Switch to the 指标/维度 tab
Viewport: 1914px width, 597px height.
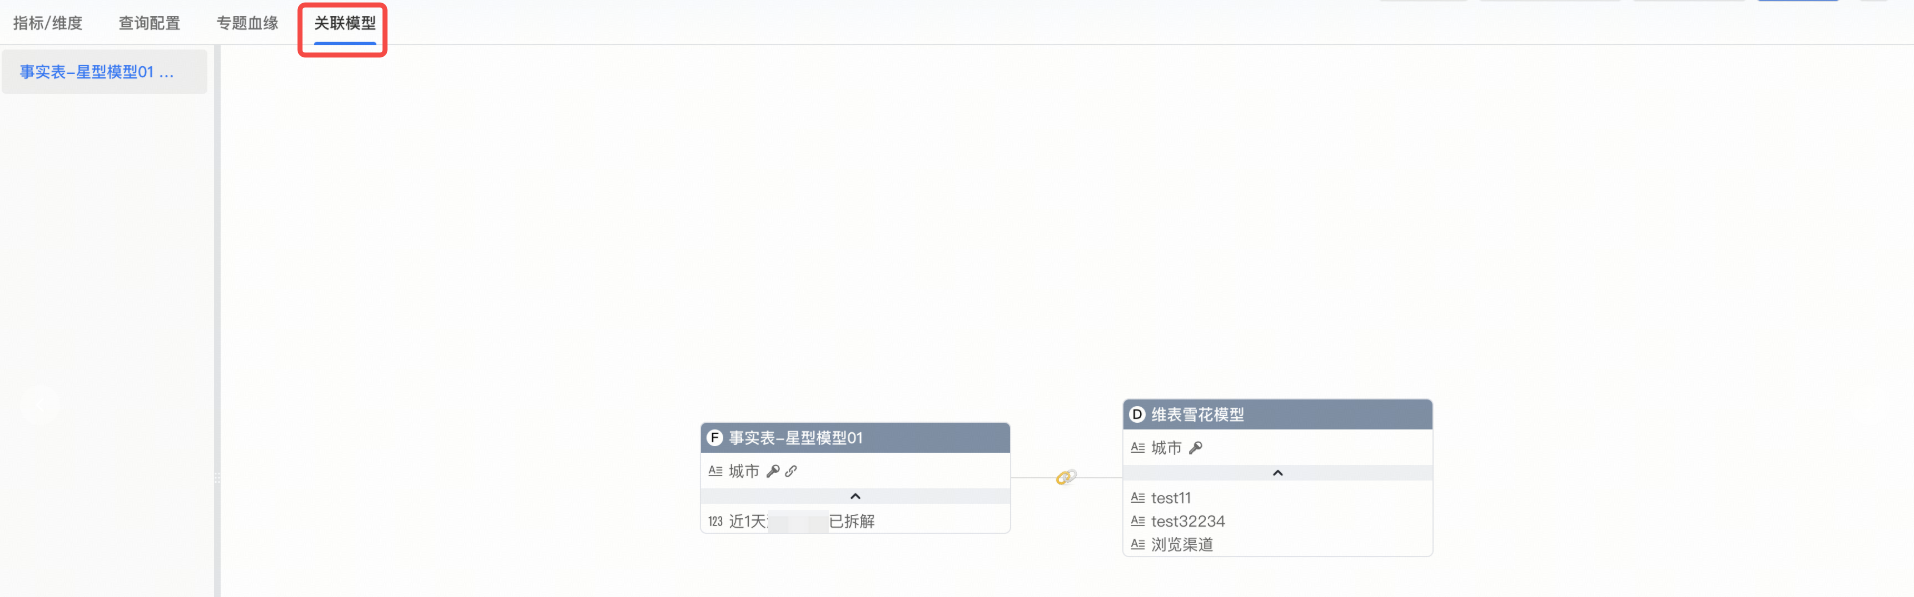click(x=48, y=23)
